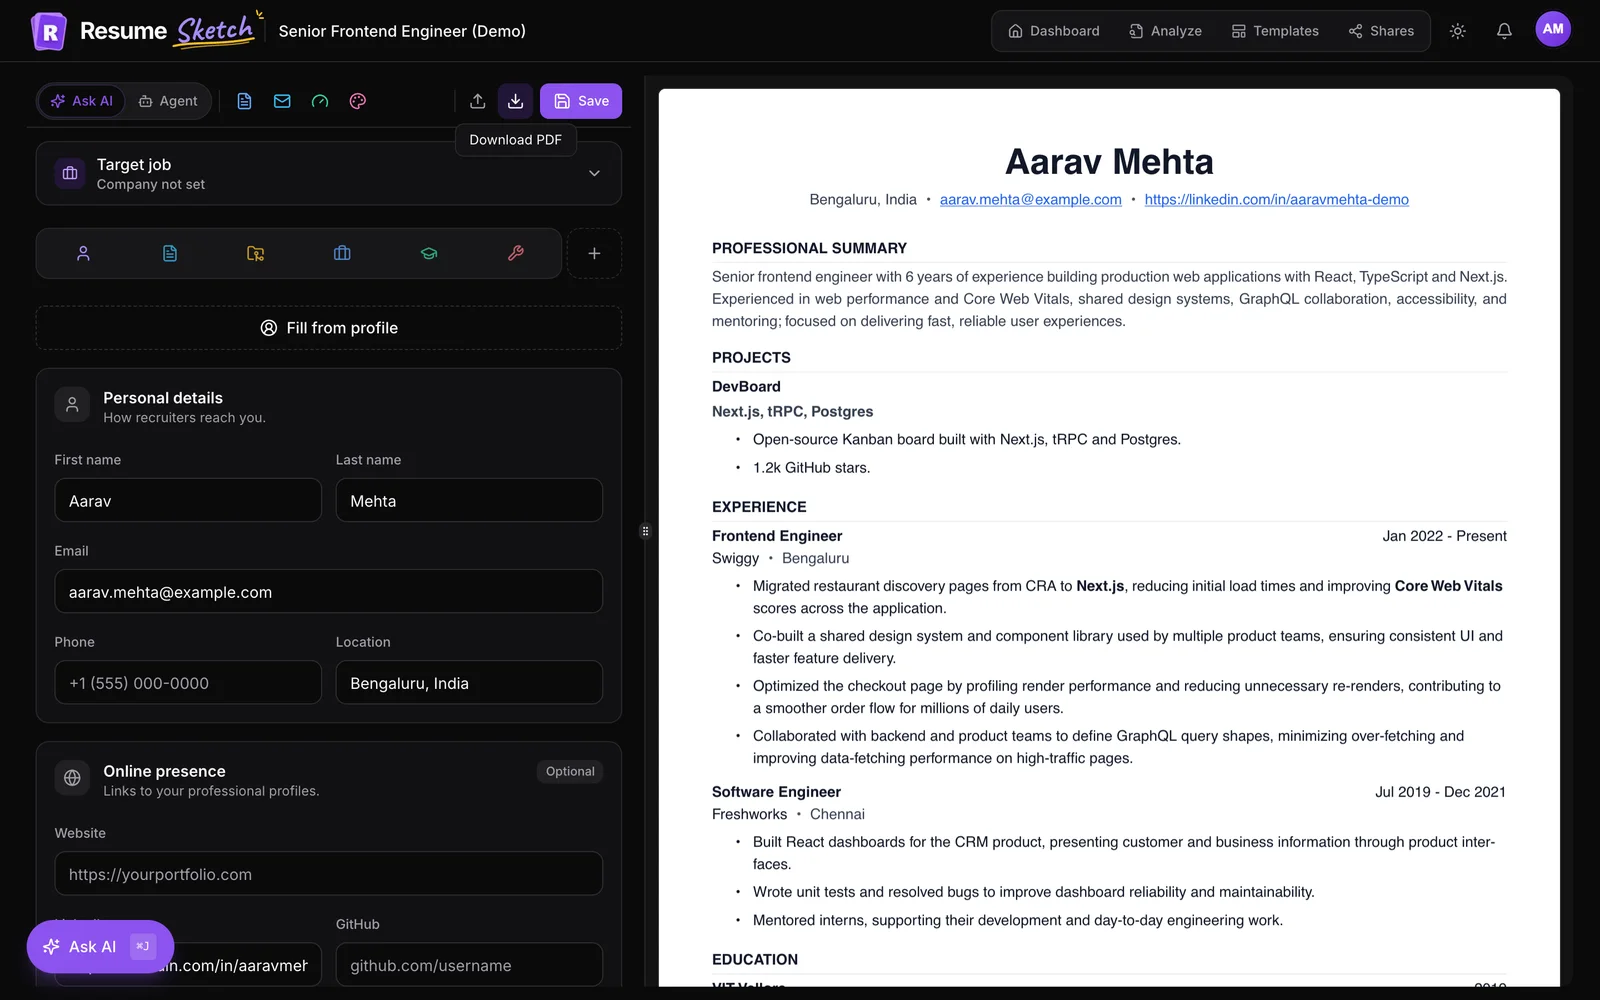
Task: Open the cover letter mail icon
Action: 282,101
